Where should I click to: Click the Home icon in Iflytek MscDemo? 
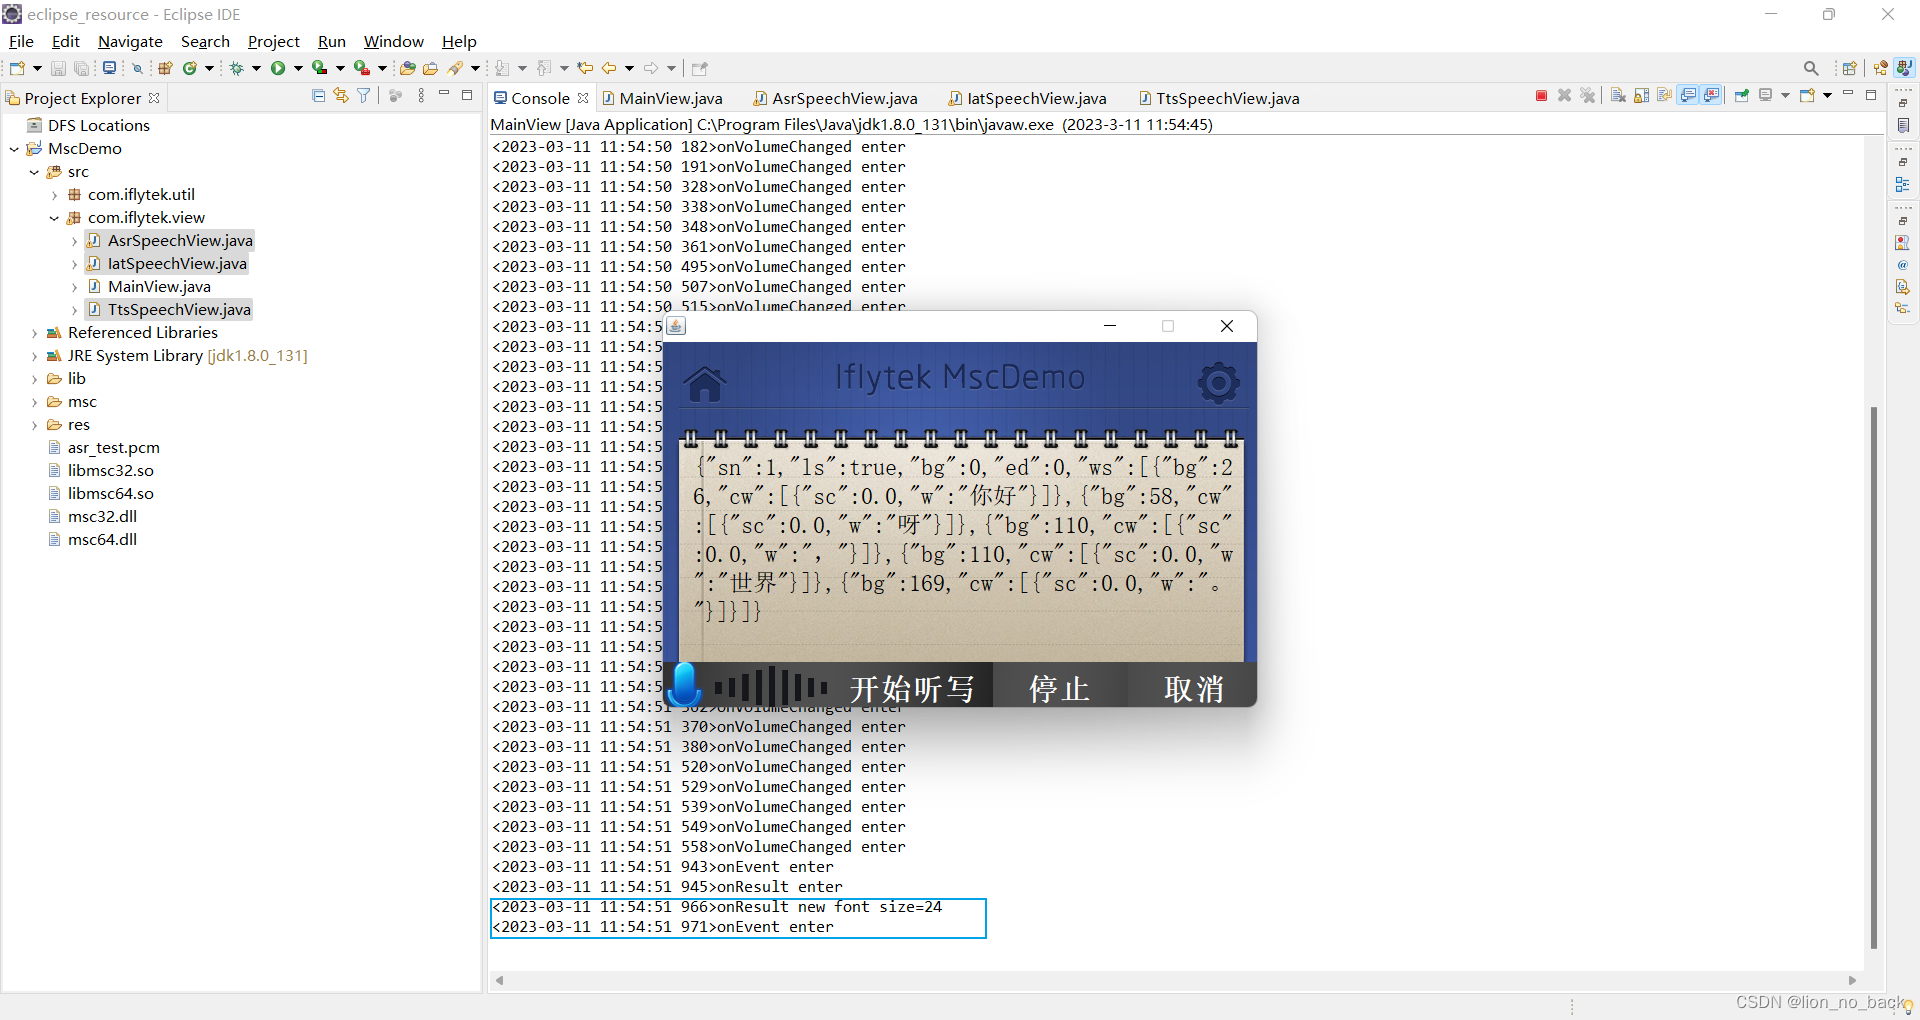(705, 383)
